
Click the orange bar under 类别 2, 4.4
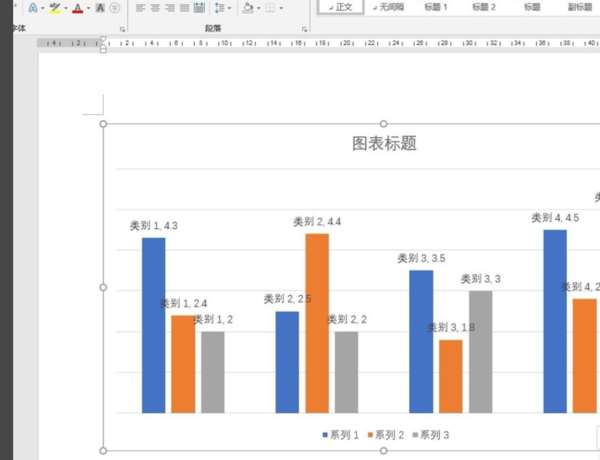click(x=317, y=323)
